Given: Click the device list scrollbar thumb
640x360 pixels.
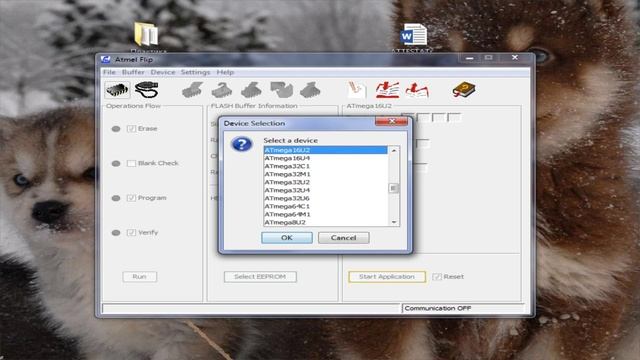Looking at the screenshot, I should 393,188.
